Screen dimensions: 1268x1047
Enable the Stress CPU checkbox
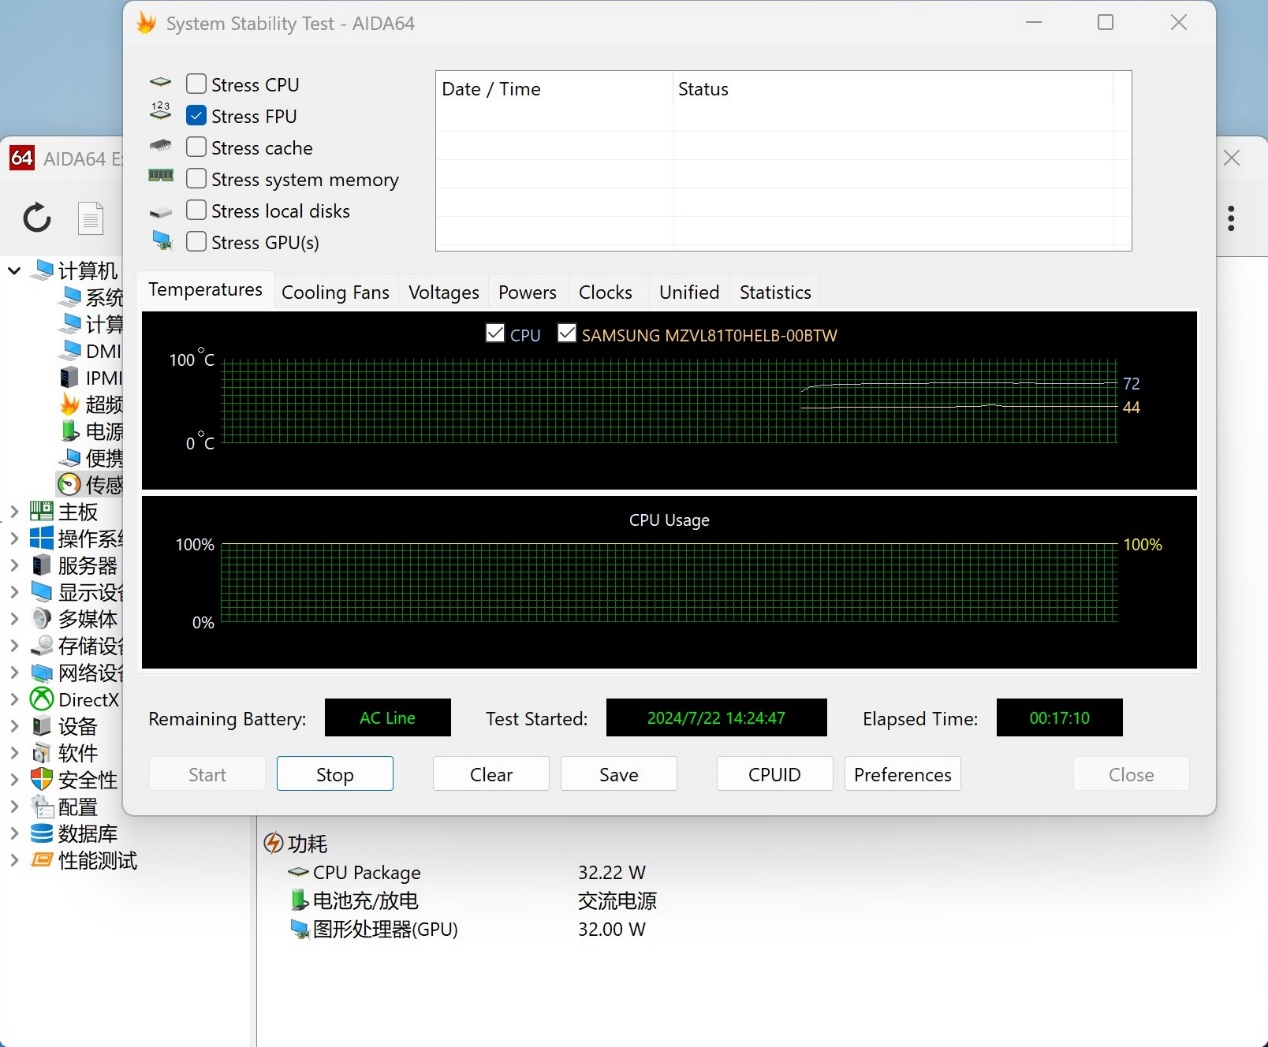197,84
